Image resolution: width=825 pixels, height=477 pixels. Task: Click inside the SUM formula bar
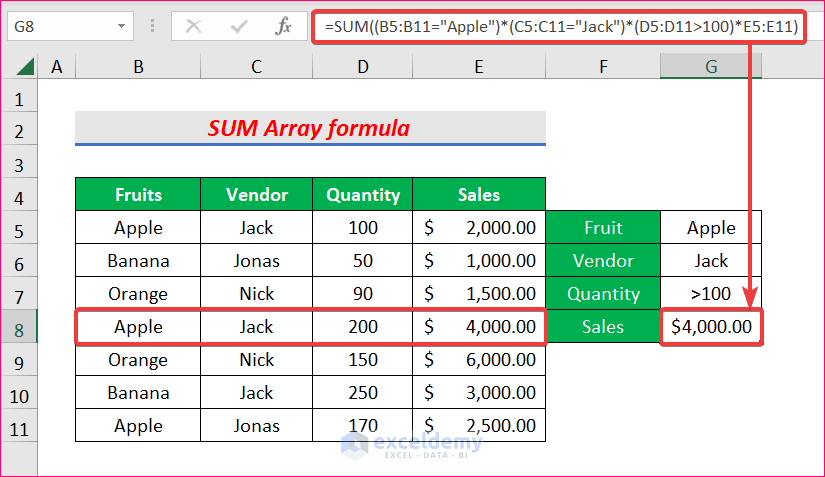pos(560,27)
